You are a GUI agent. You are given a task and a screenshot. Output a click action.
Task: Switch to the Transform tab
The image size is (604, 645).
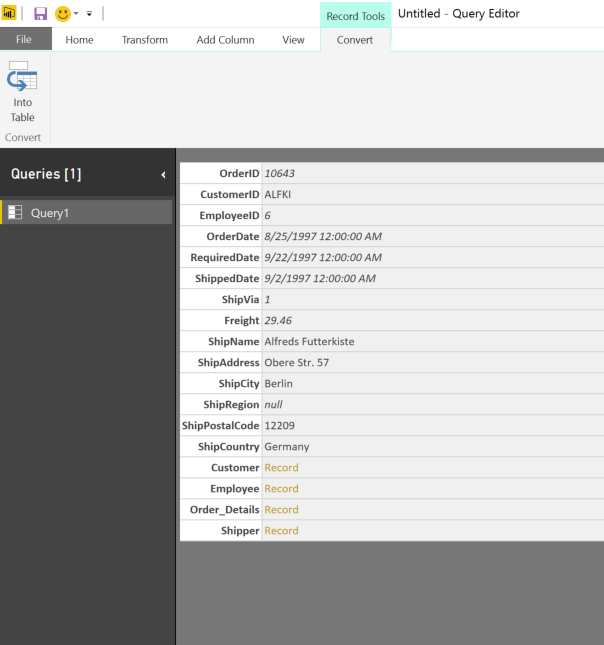pos(145,40)
